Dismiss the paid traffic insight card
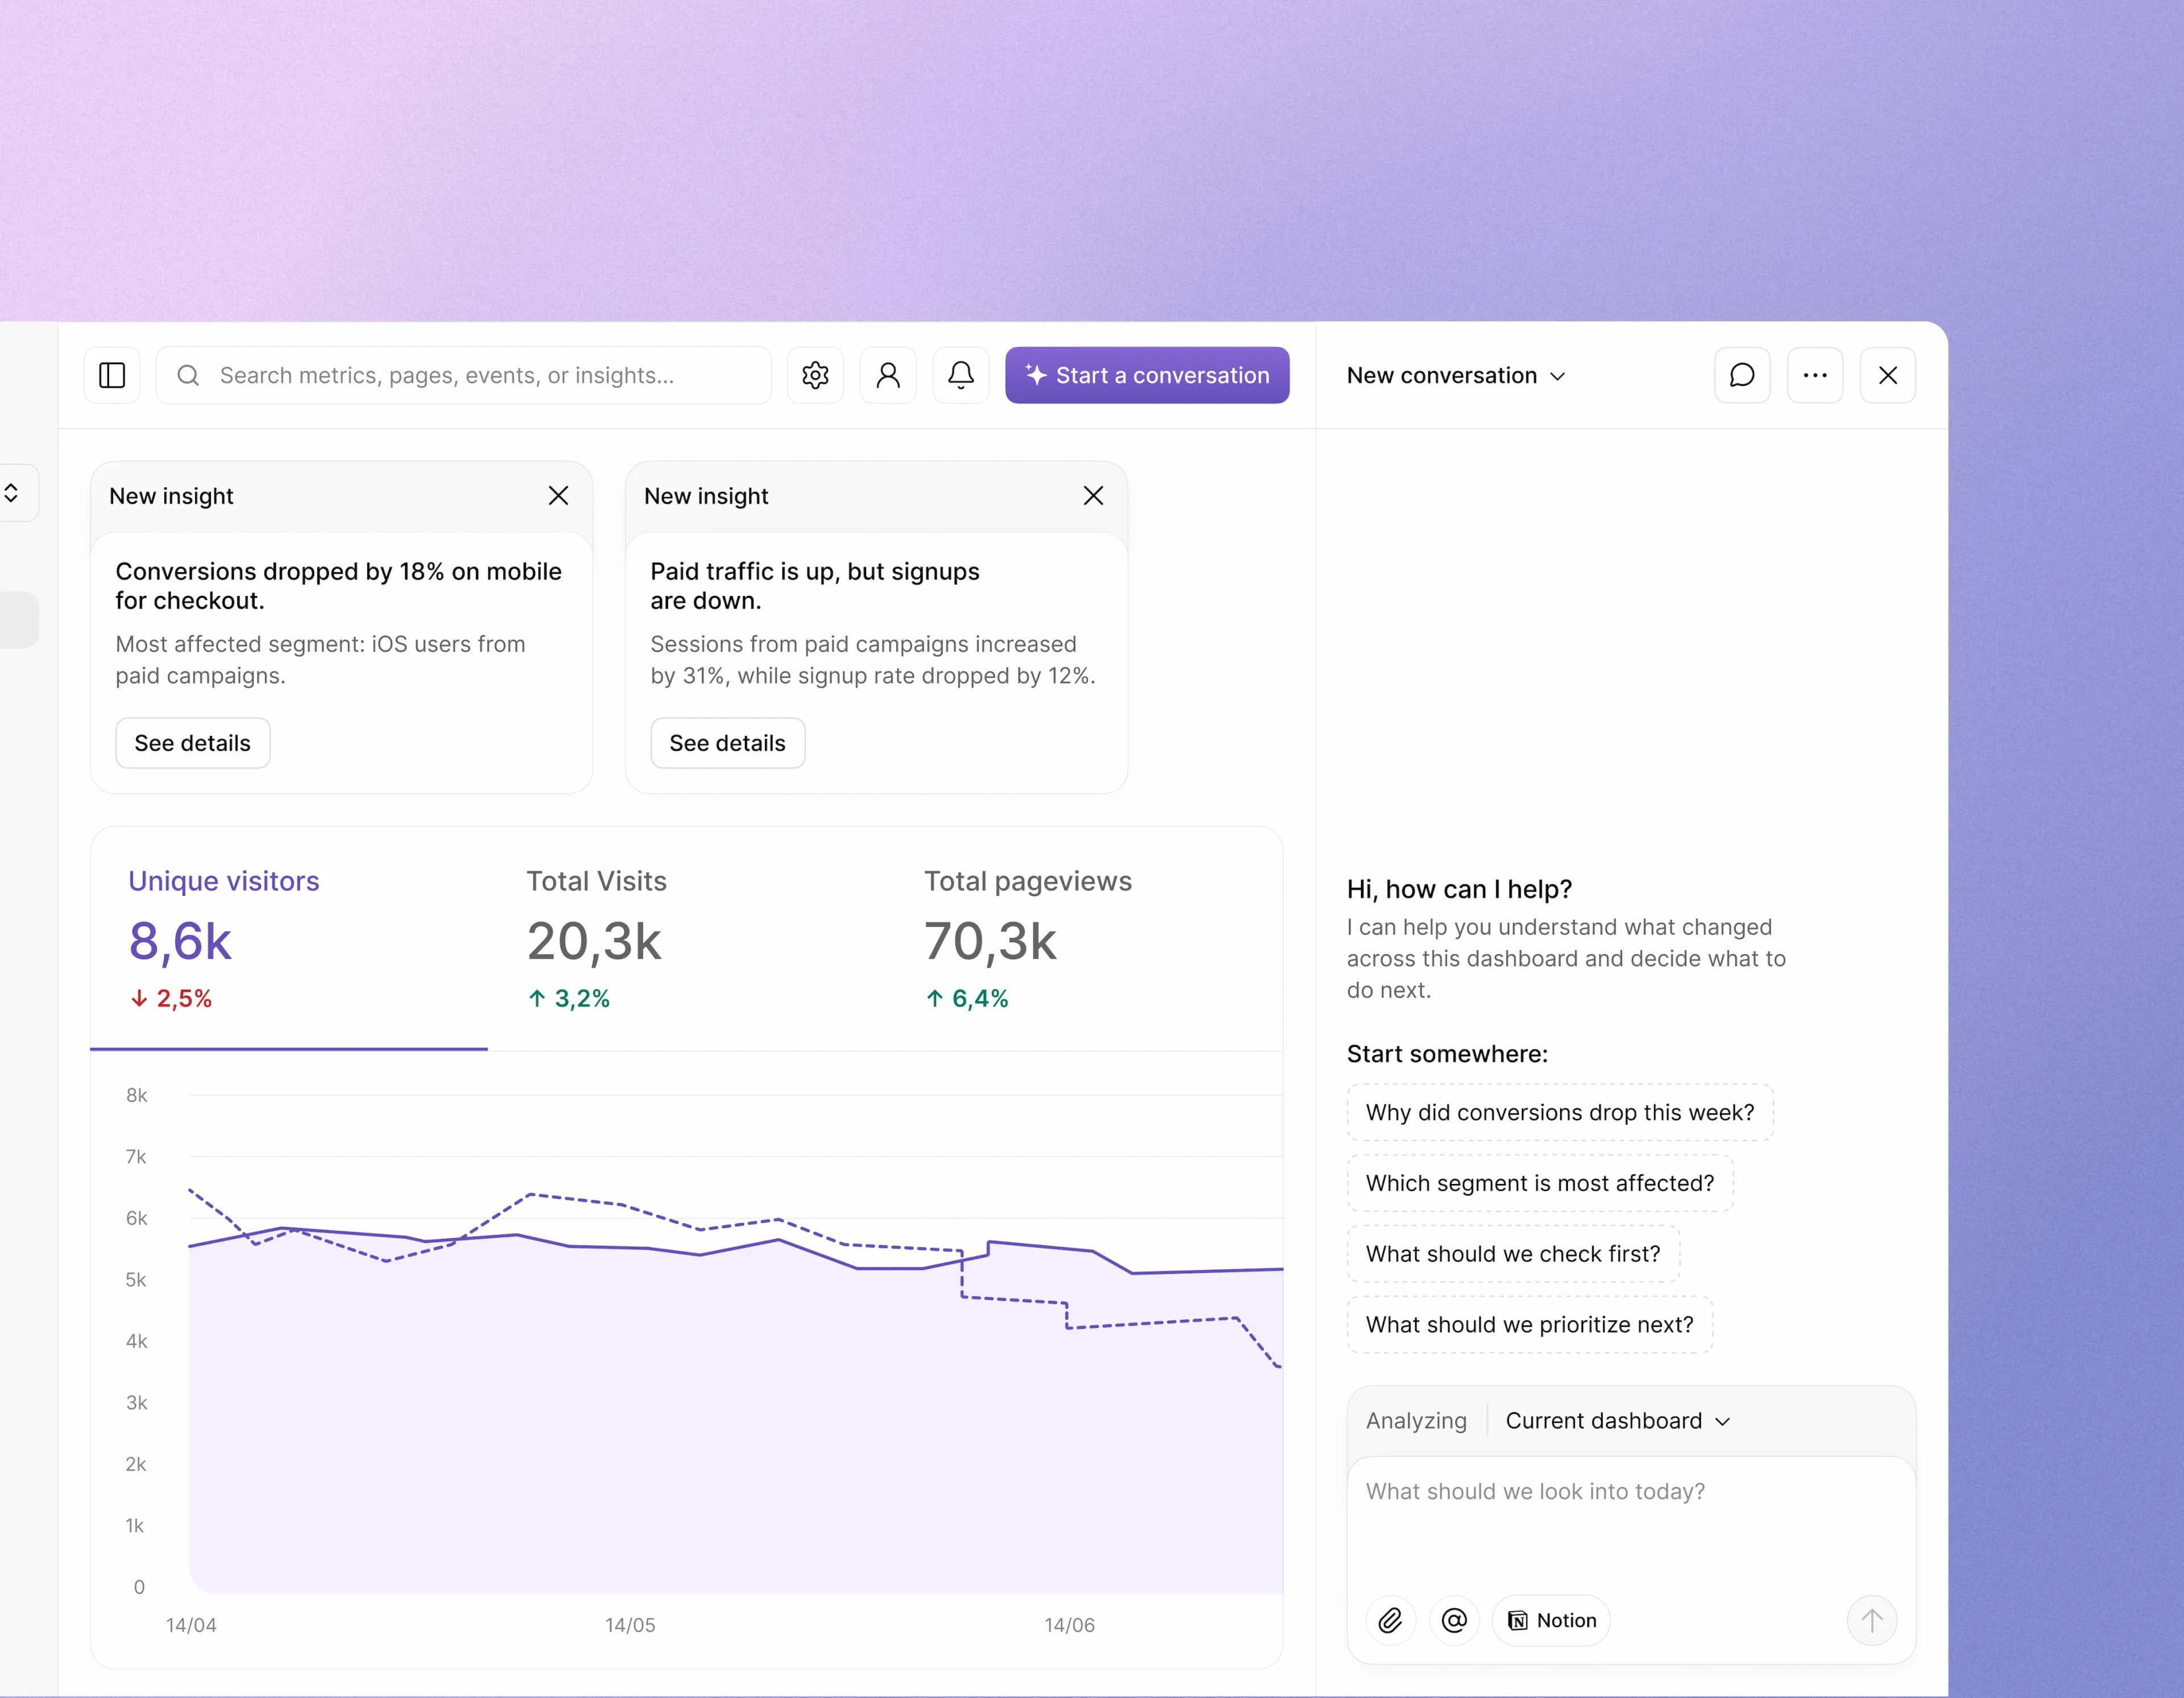 1093,496
